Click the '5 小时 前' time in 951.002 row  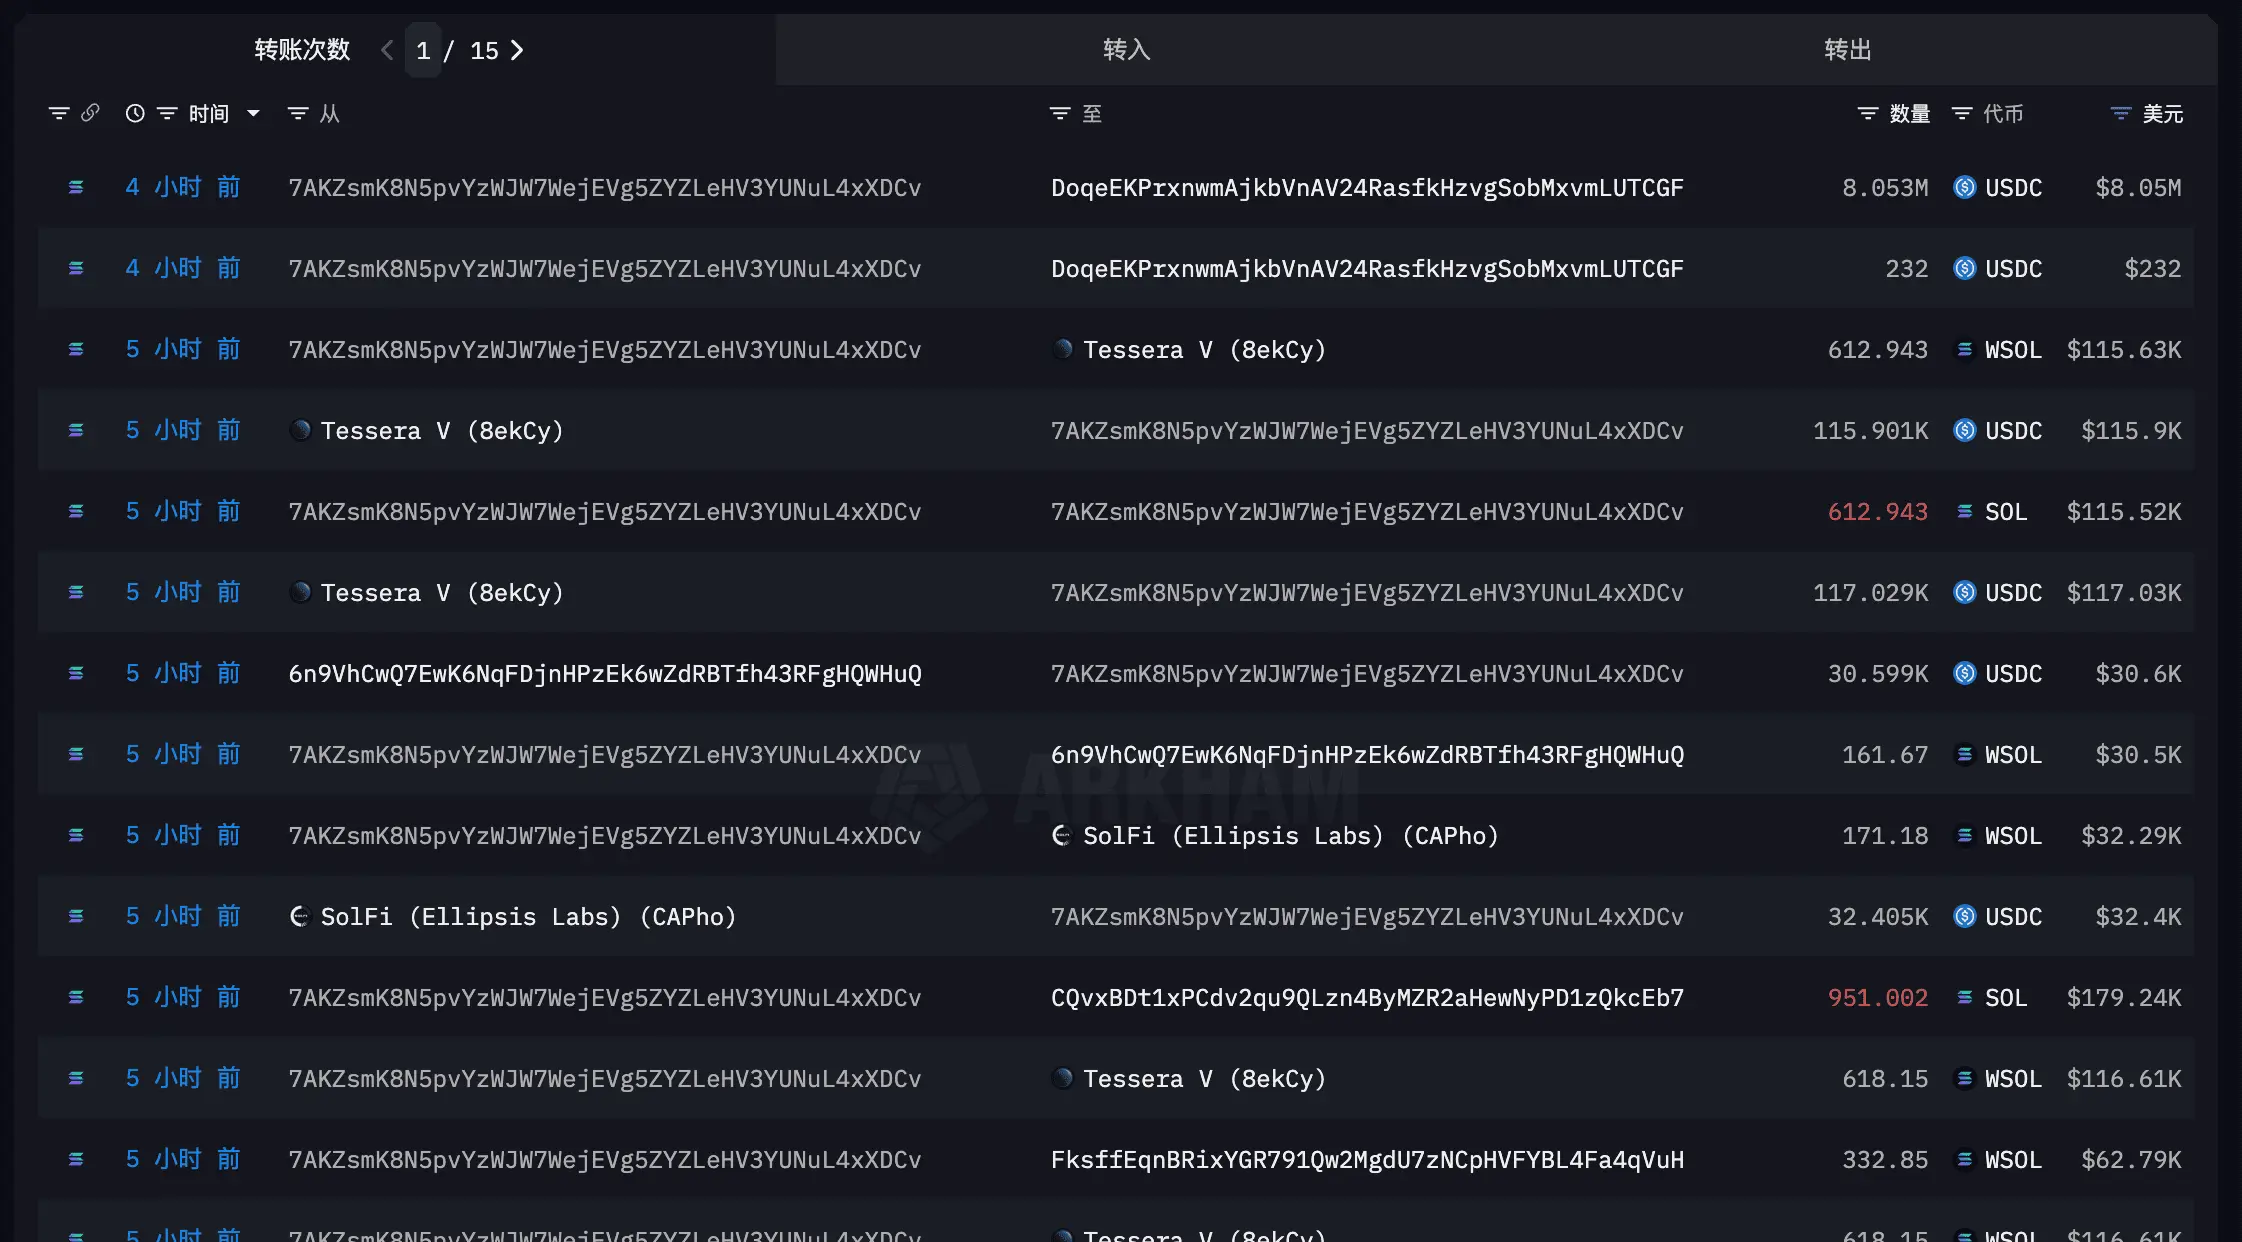(x=183, y=998)
